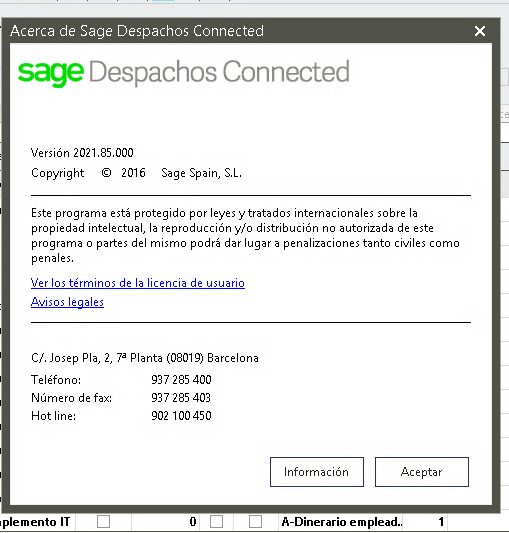The image size is (509, 533).
Task: Click the Teléfono number 937 285 400
Action: 181,379
